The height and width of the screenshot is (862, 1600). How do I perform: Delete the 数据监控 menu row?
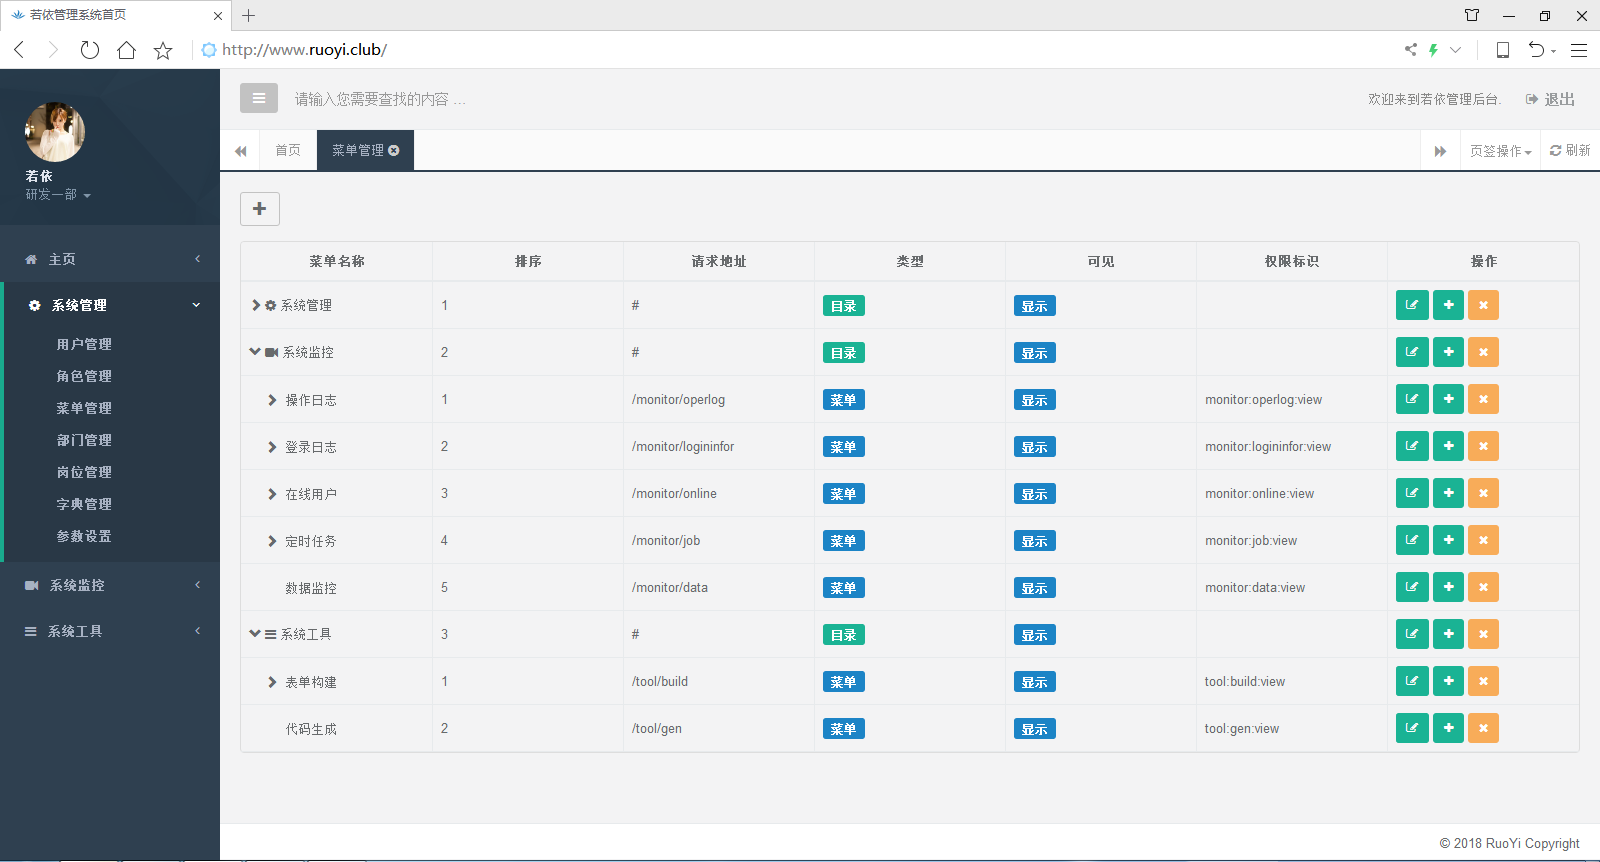1483,587
